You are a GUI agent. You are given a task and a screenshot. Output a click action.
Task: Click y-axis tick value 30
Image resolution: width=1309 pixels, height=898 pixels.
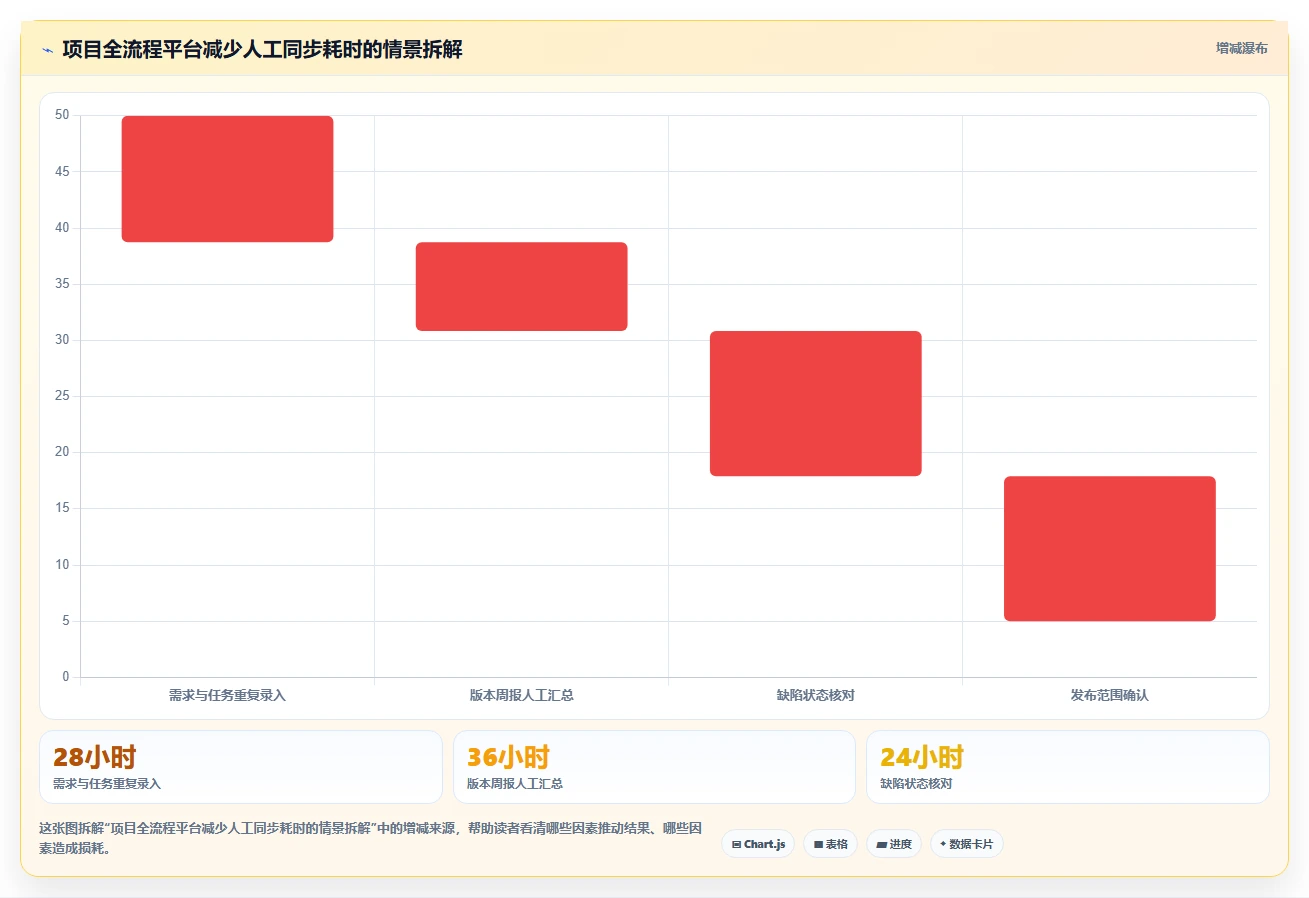click(x=63, y=340)
